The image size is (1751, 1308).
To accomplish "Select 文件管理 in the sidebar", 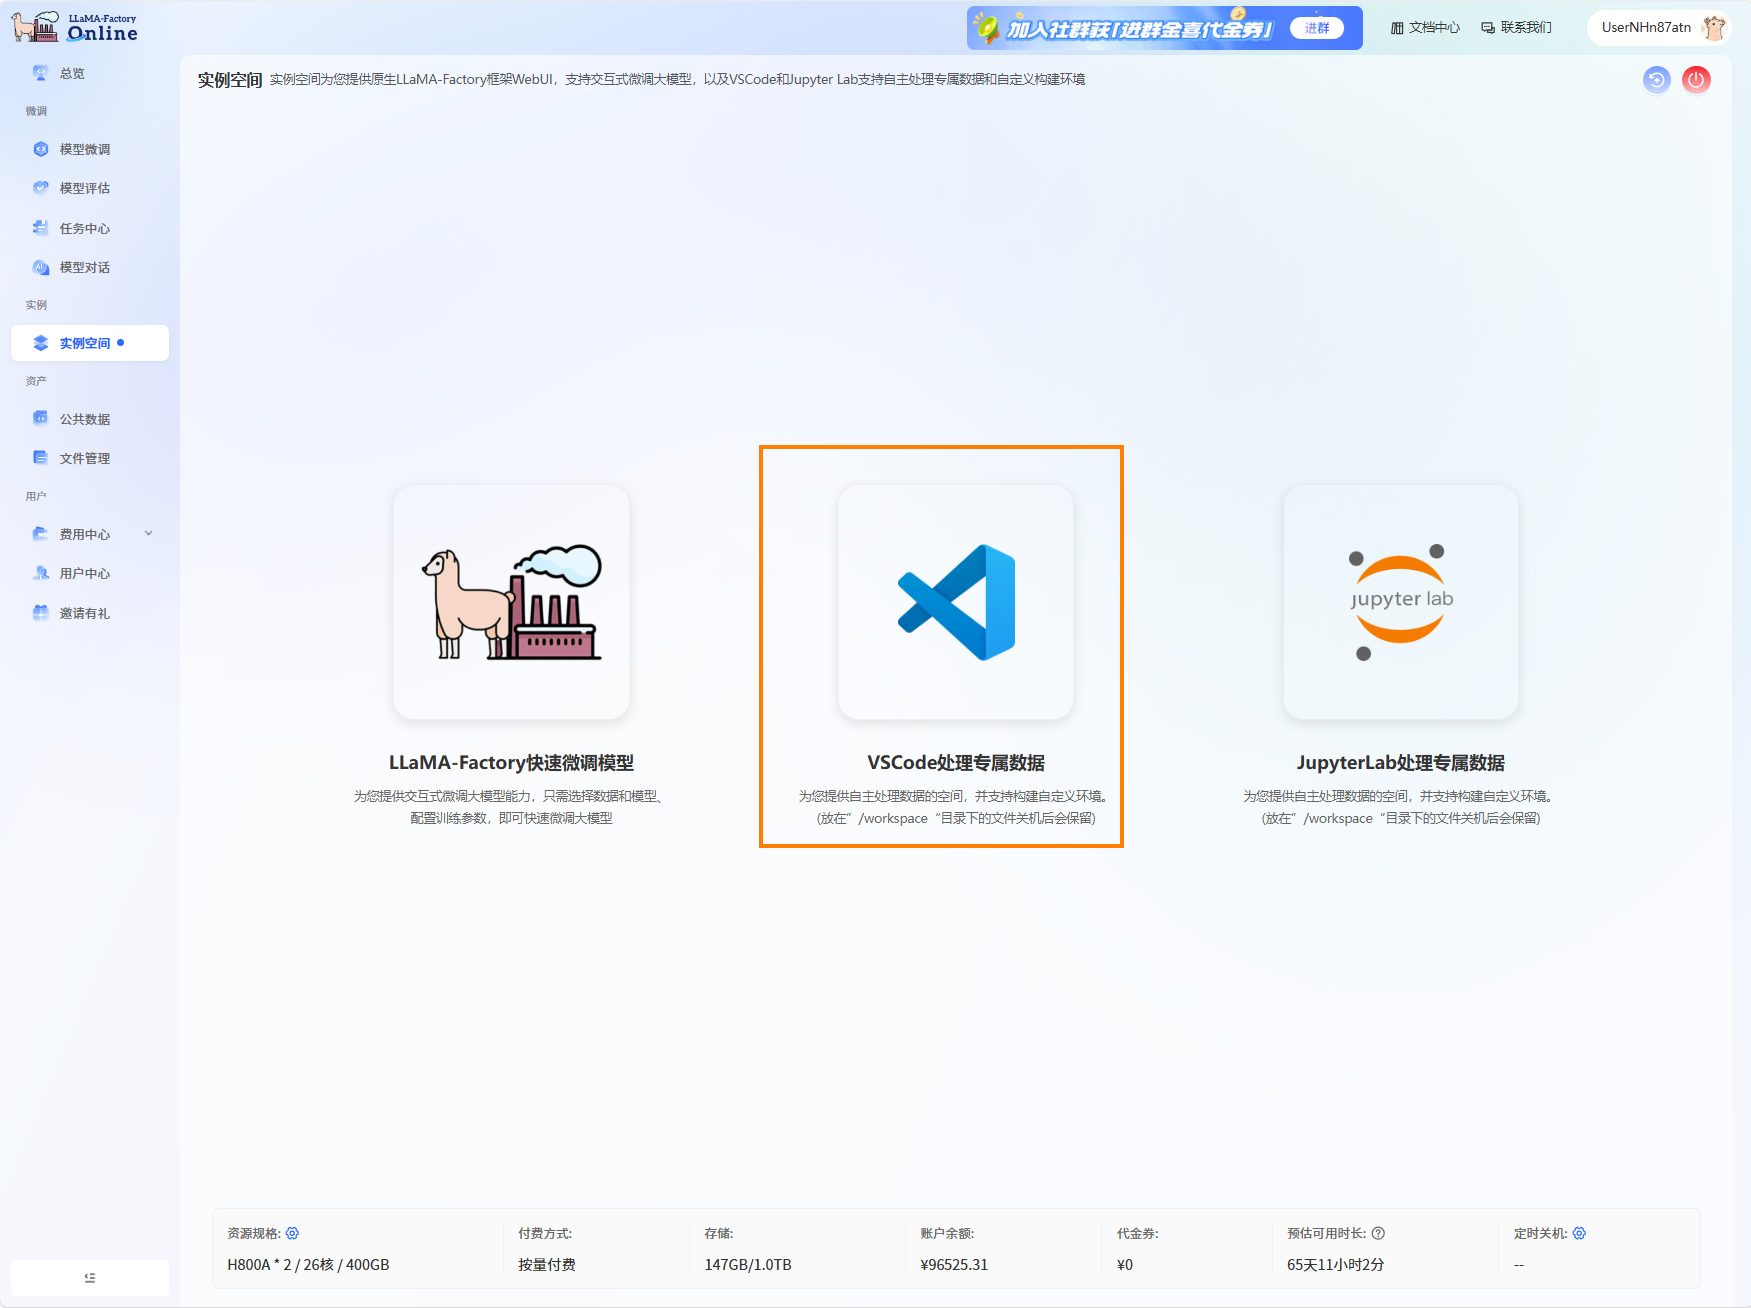I will 85,458.
